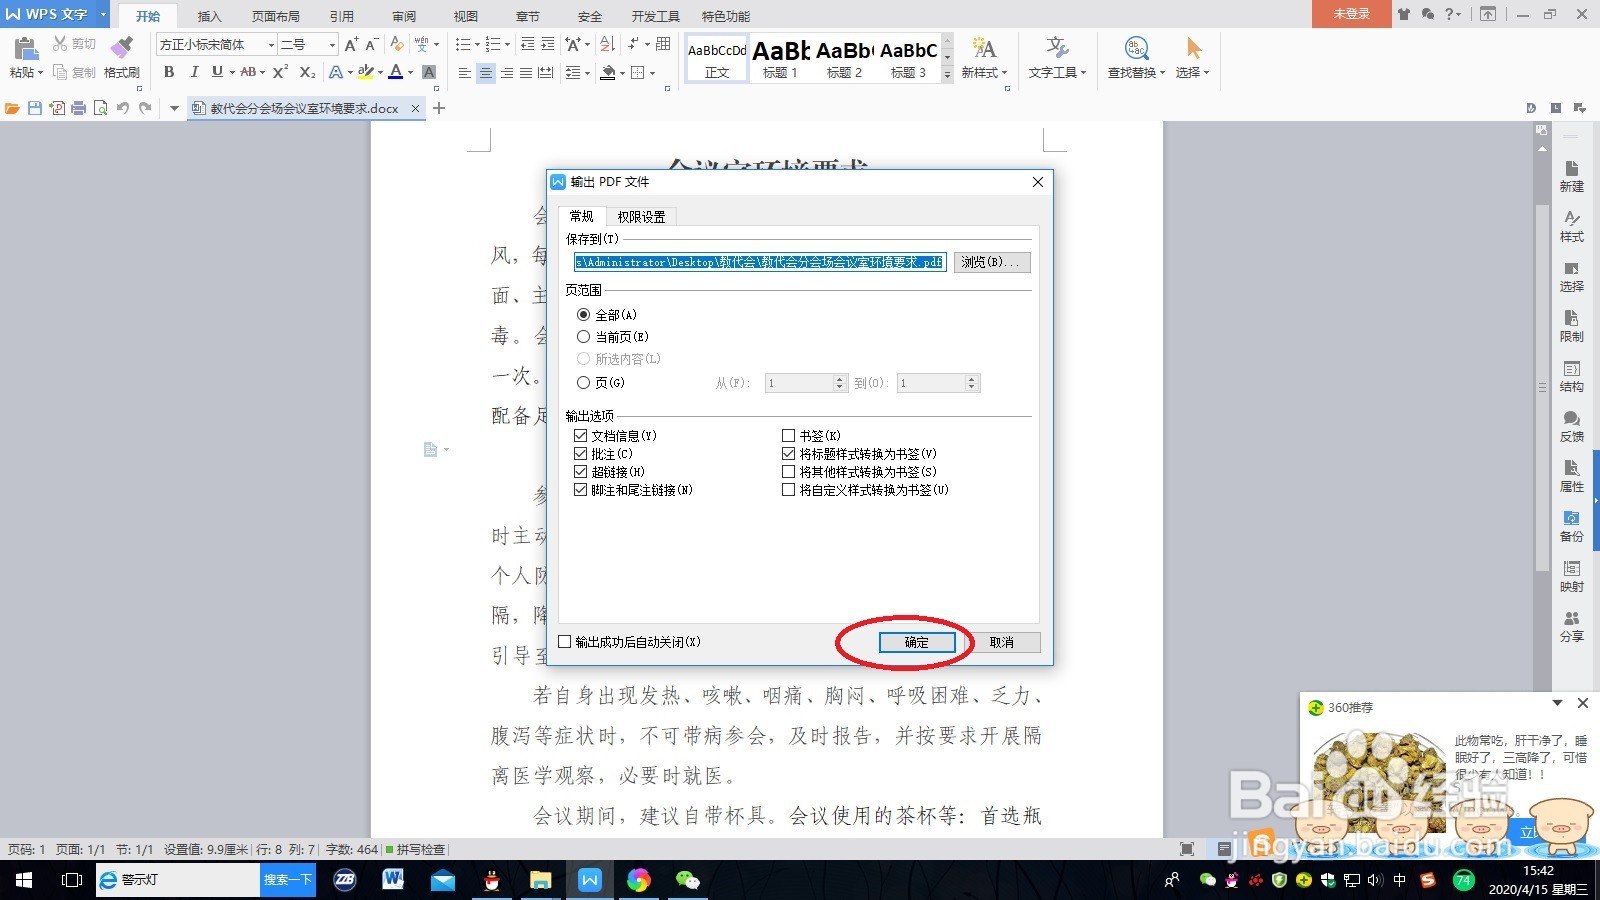Open the 新建 (New) sidebar icon
Viewport: 1600px width, 900px height.
tap(1571, 176)
